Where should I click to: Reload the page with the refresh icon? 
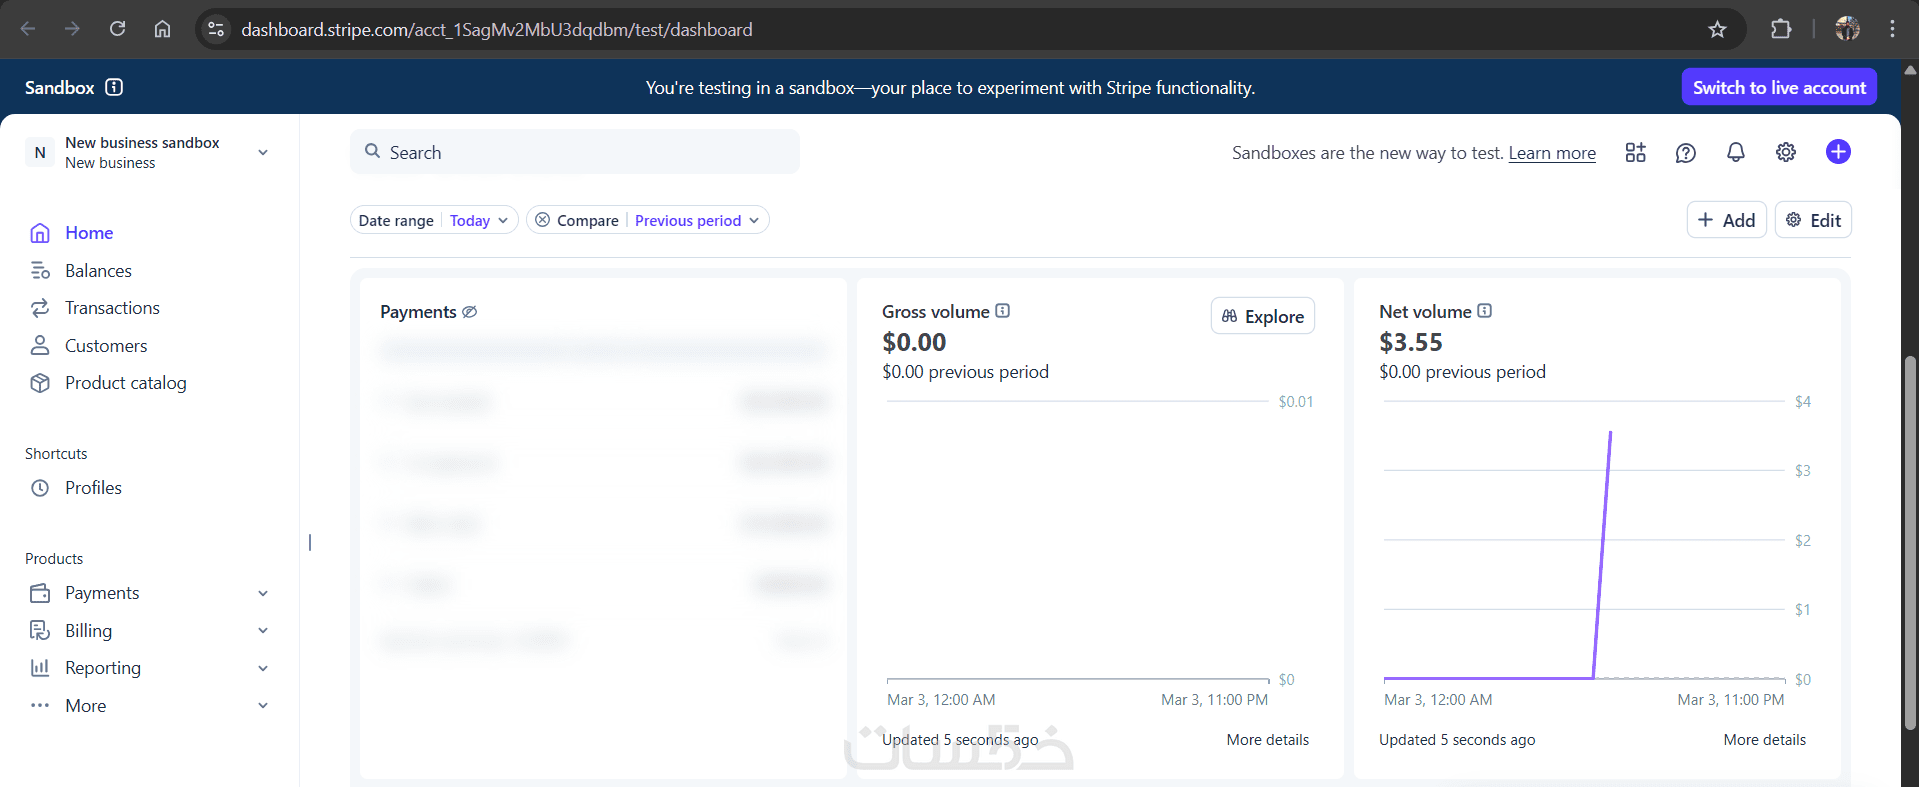point(117,29)
